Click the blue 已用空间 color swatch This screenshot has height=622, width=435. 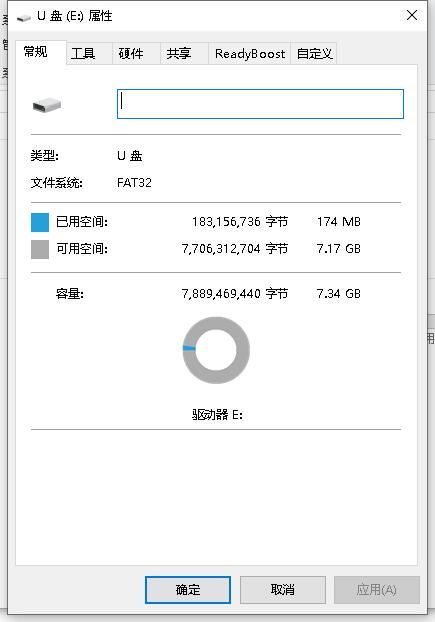pyautogui.click(x=40, y=222)
